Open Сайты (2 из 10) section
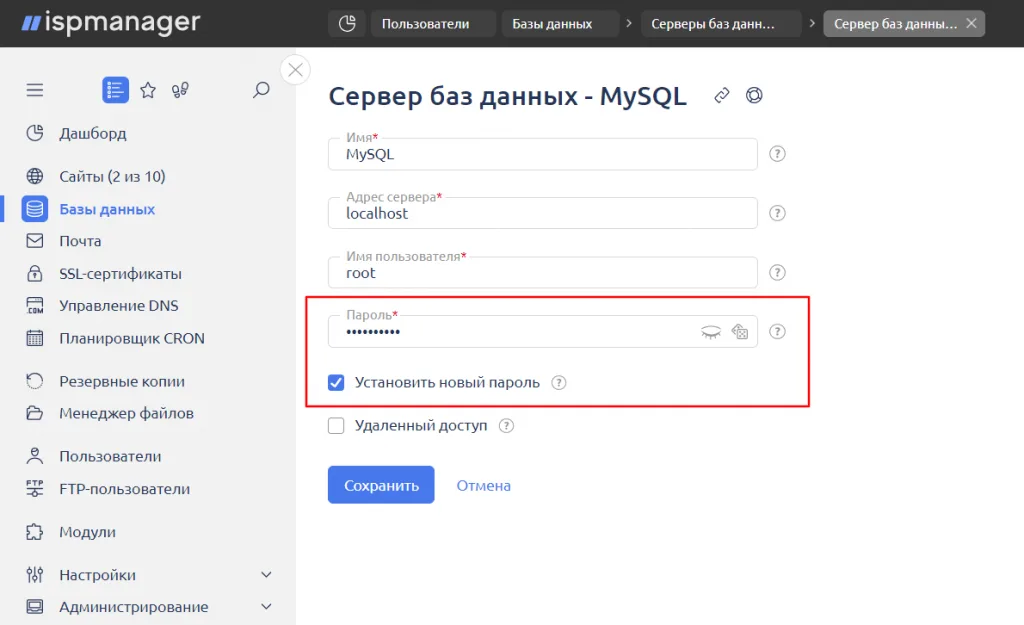1024x625 pixels. click(112, 176)
